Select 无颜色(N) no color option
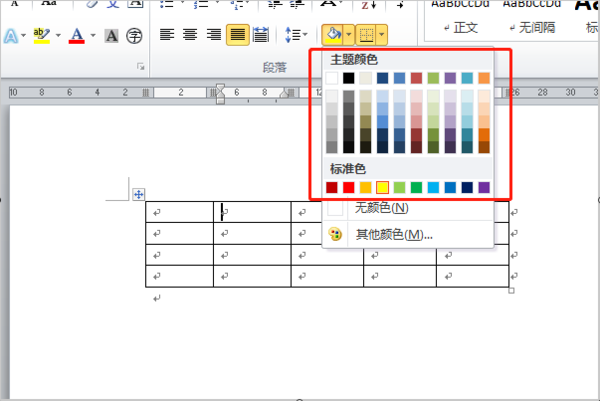The width and height of the screenshot is (600, 401). coord(408,208)
